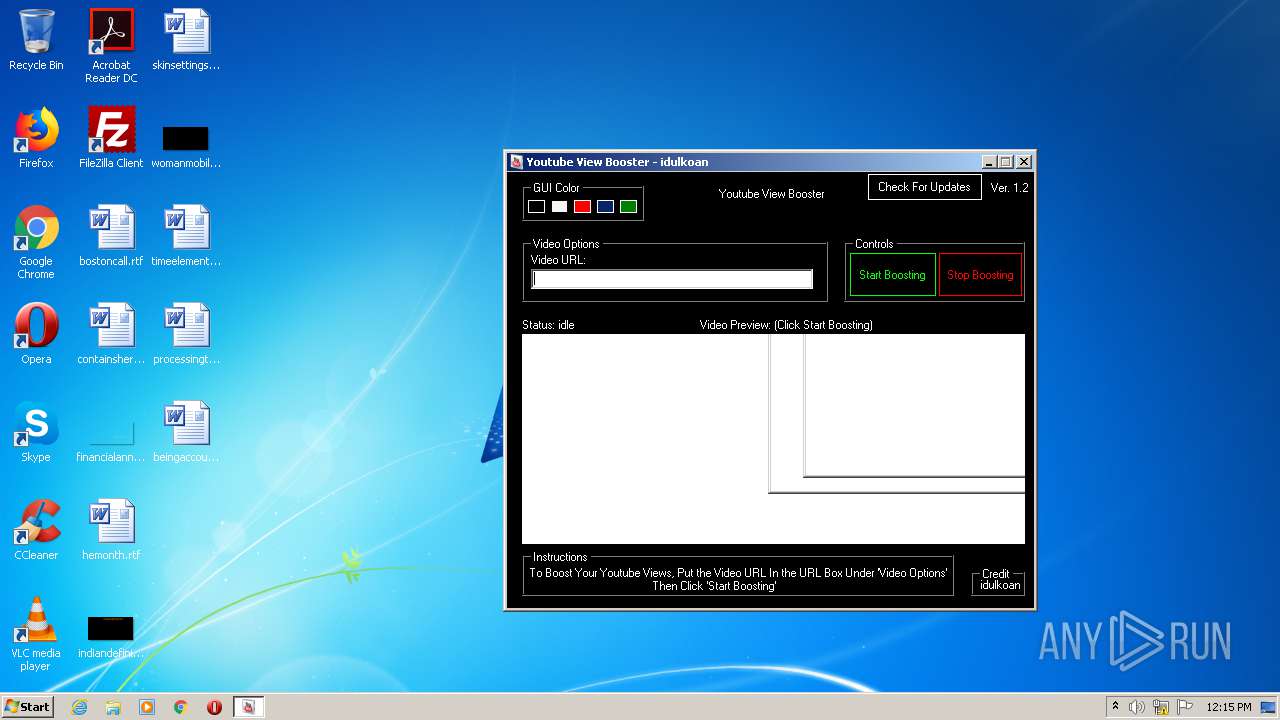
Task: Choose the red GUI color swatch
Action: tap(582, 207)
